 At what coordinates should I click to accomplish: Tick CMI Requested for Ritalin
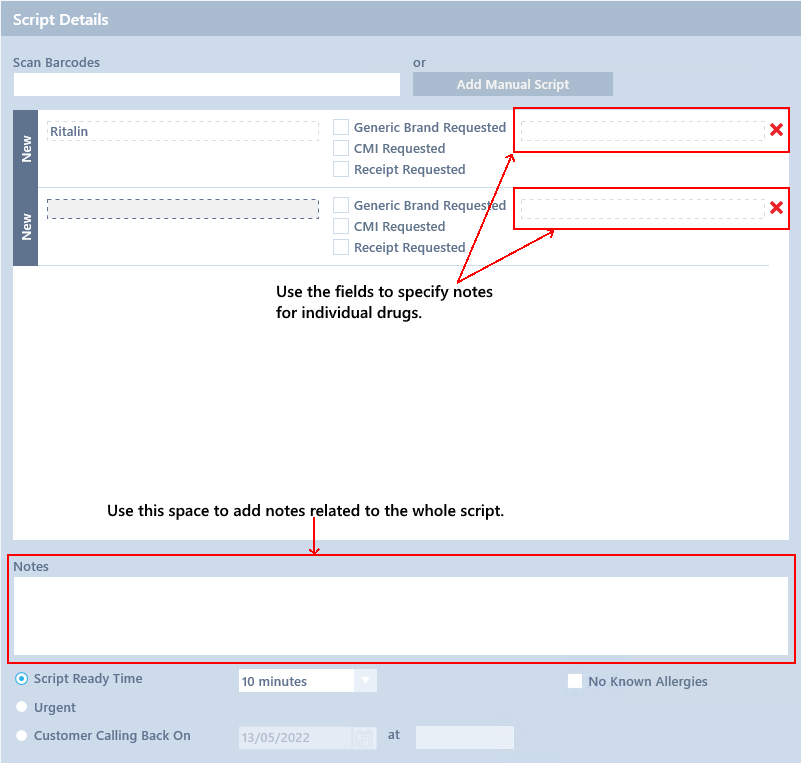point(341,148)
